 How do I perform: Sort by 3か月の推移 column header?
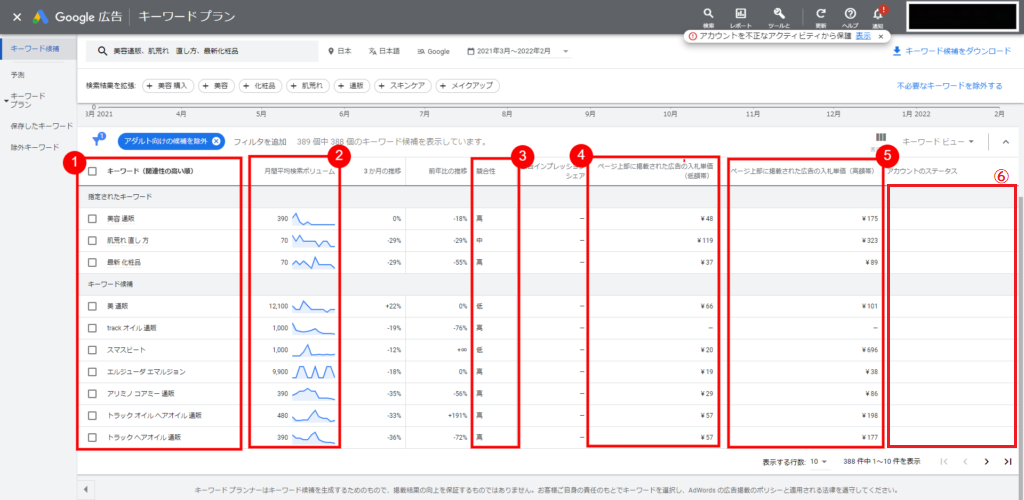[382, 171]
